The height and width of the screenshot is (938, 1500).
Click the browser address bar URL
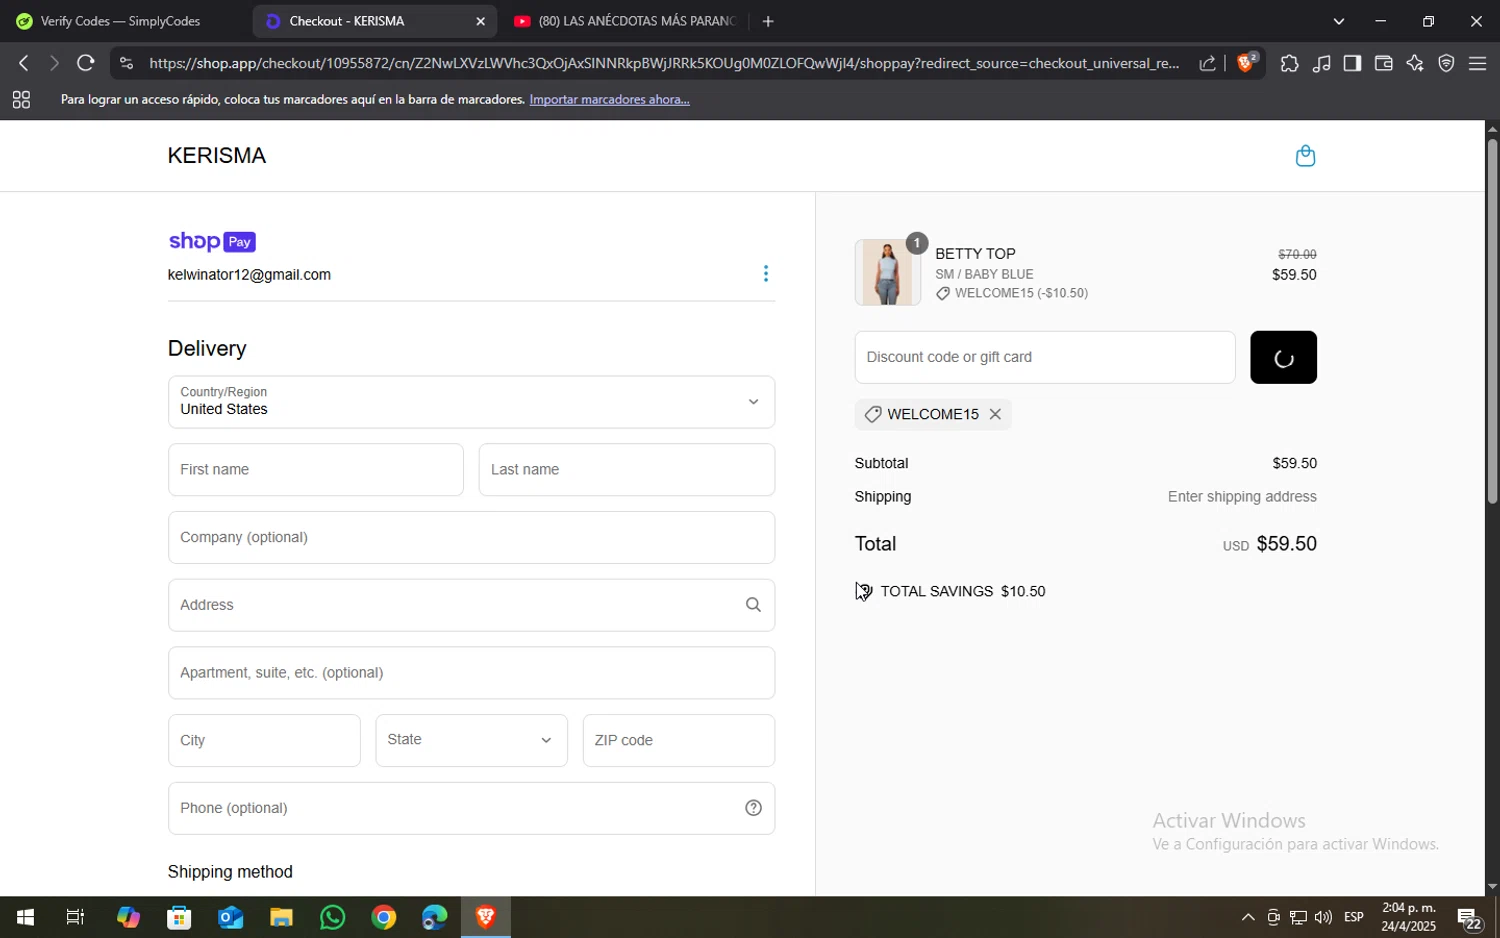[664, 63]
